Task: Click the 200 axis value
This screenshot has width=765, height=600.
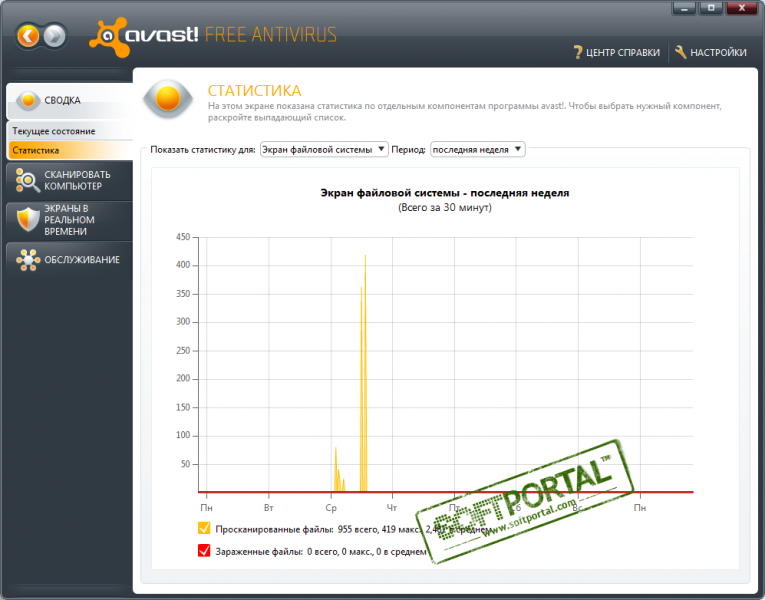Action: click(x=183, y=379)
